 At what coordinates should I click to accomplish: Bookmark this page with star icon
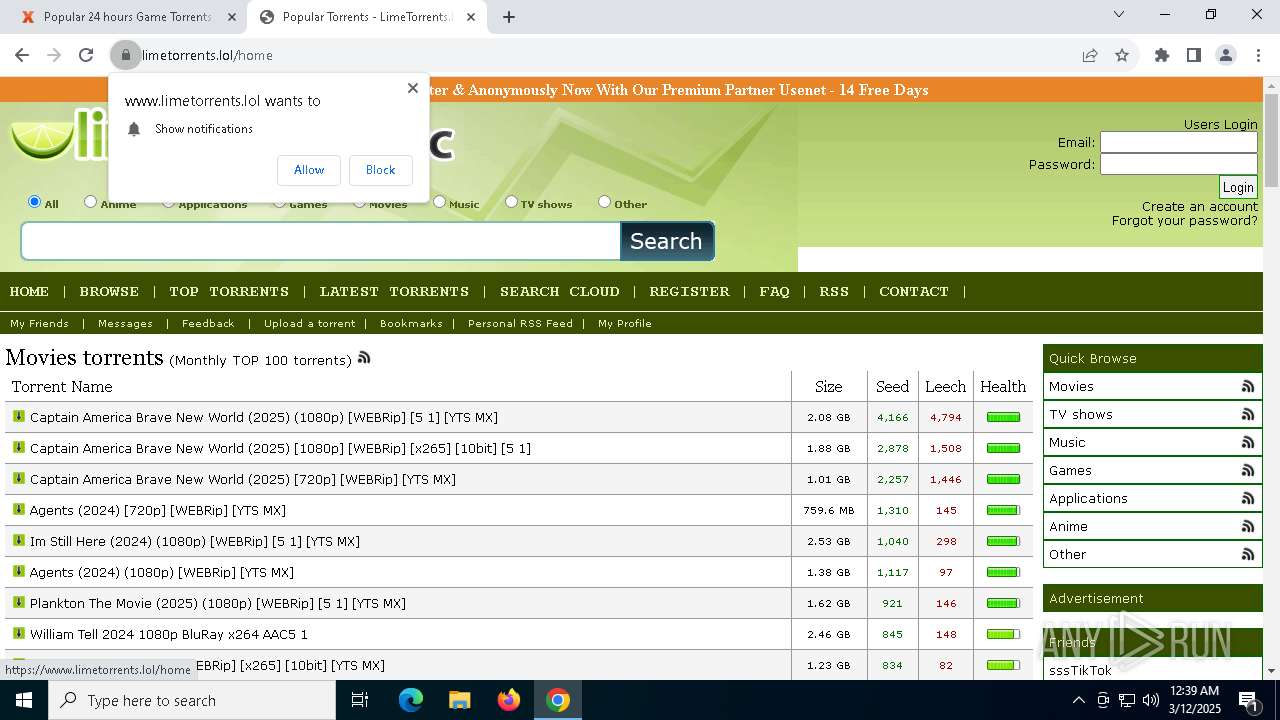1122,55
